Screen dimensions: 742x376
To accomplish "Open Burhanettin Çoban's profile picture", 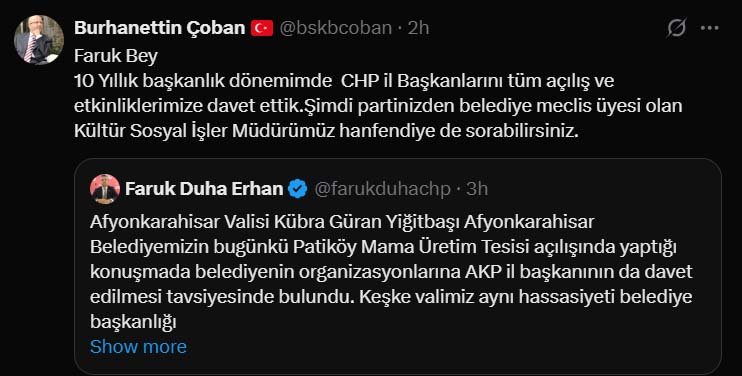I will (x=39, y=39).
